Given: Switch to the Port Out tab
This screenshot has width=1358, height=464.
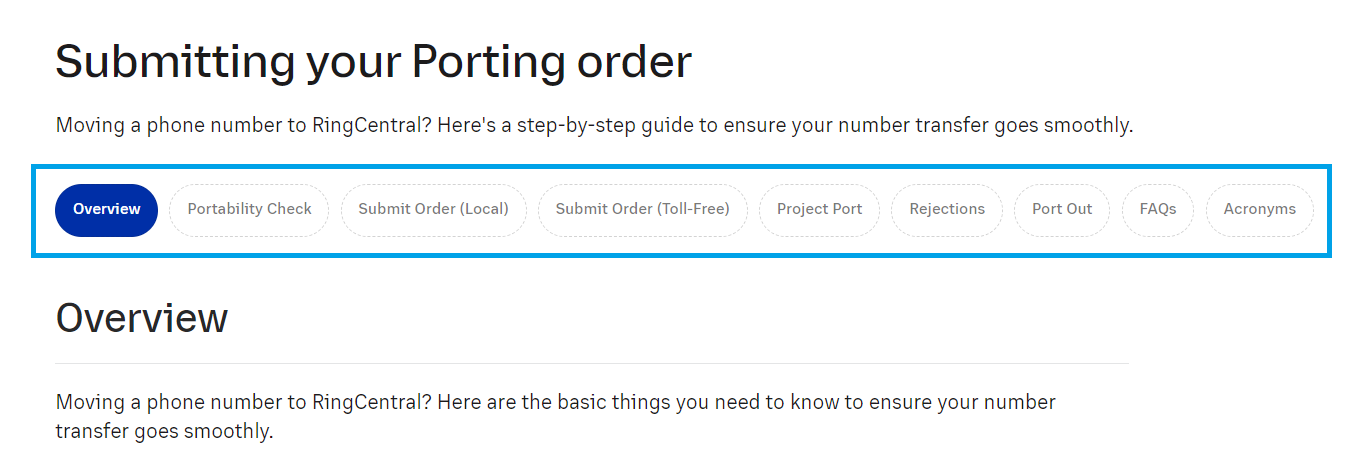Looking at the screenshot, I should [1062, 210].
